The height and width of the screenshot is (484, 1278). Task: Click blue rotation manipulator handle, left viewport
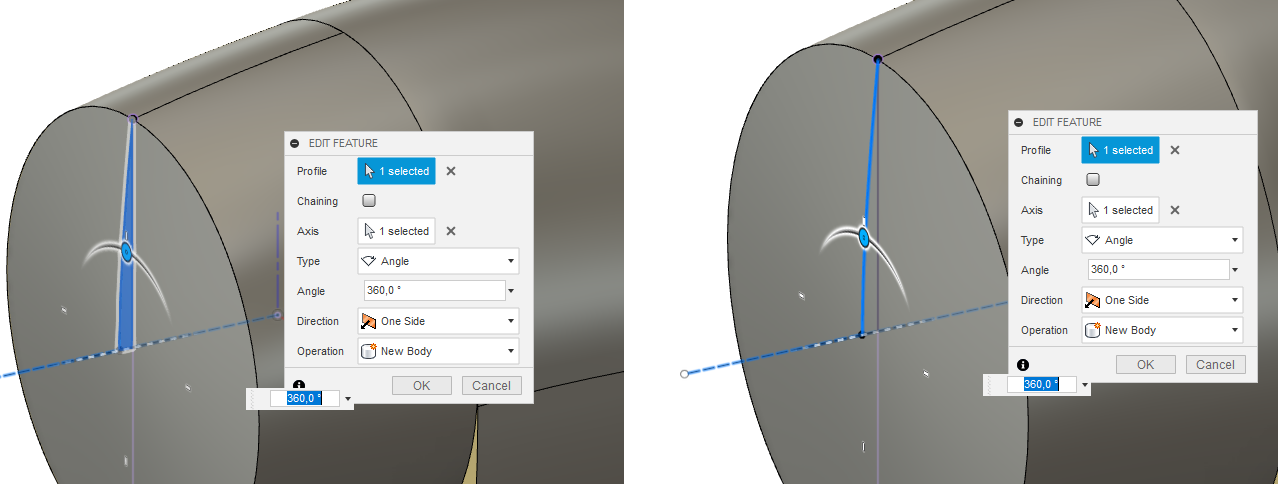[x=127, y=251]
